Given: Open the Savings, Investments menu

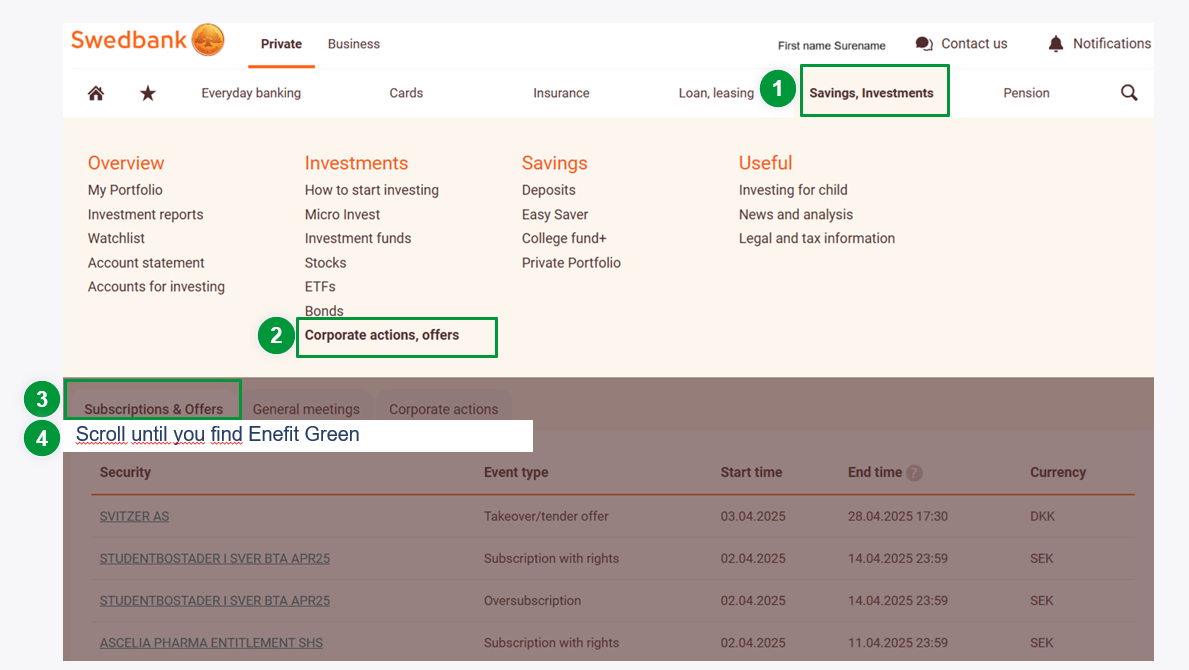Looking at the screenshot, I should click(871, 93).
